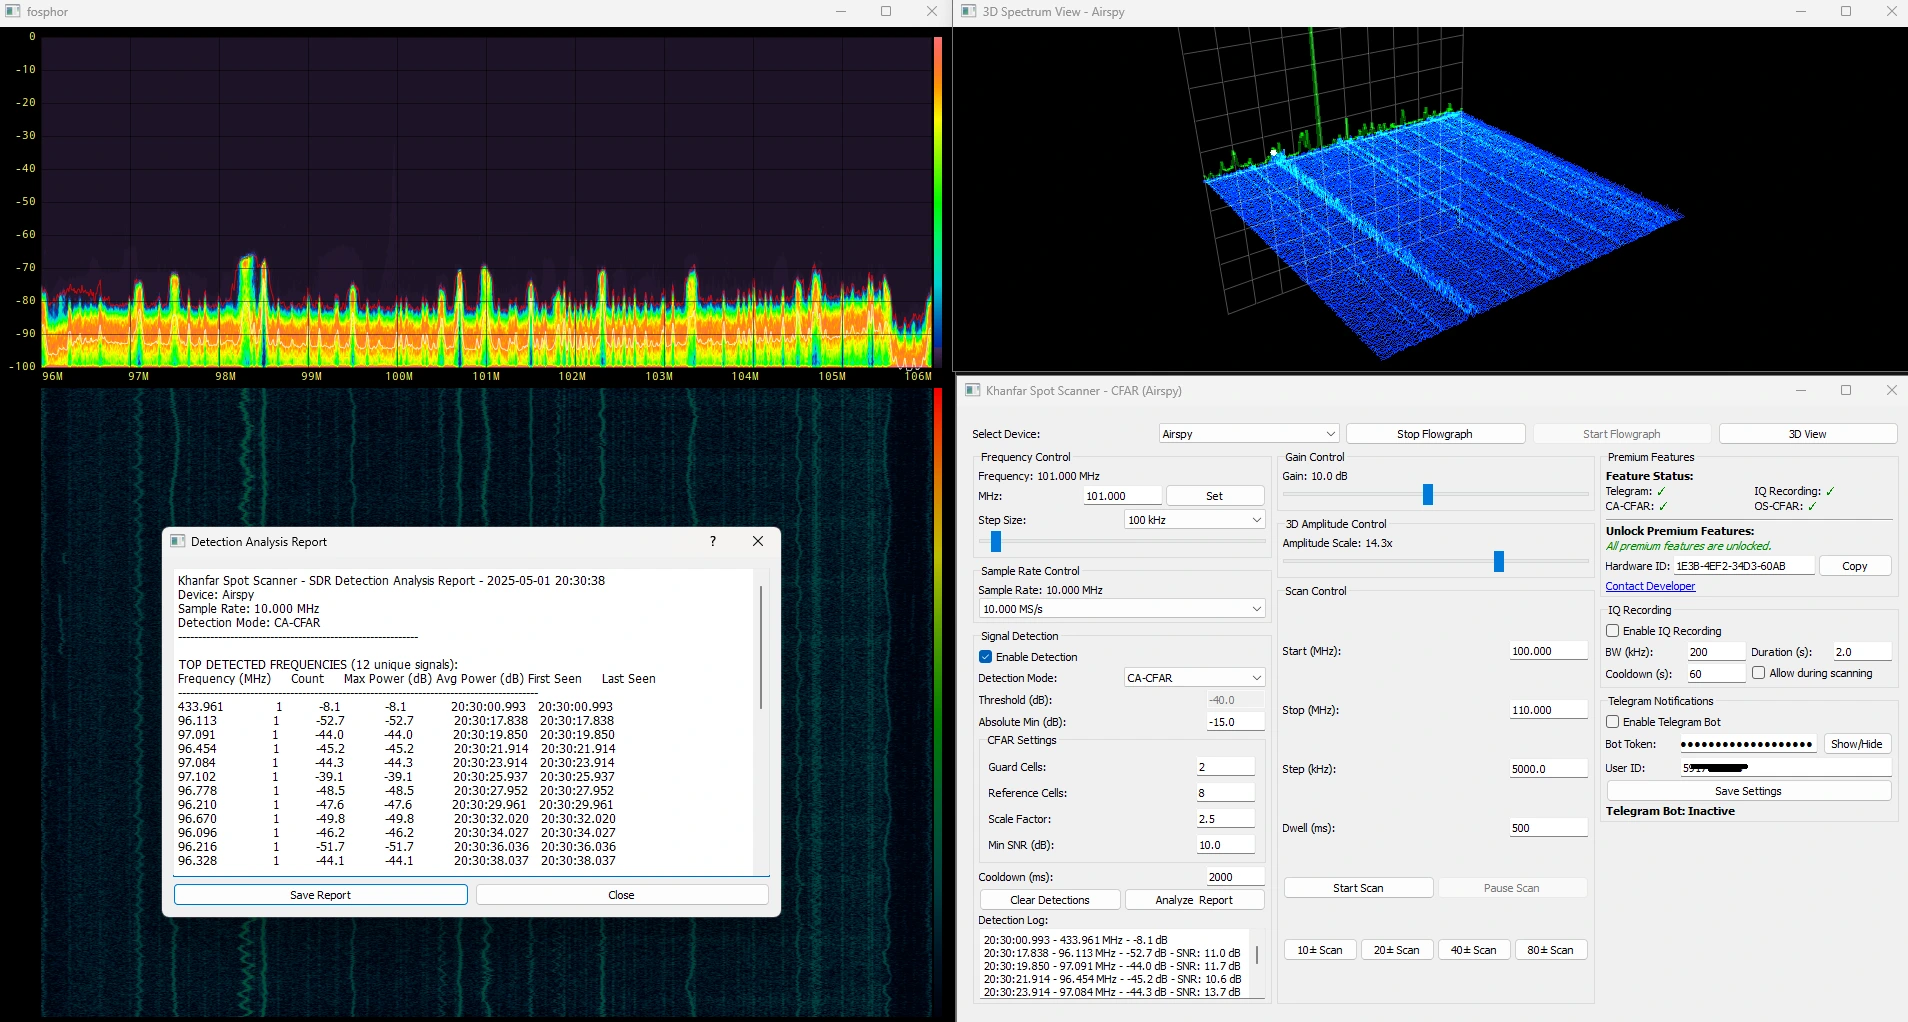The height and width of the screenshot is (1022, 1908).
Task: Click the IQ Cooldown (s) field
Action: tap(1716, 674)
